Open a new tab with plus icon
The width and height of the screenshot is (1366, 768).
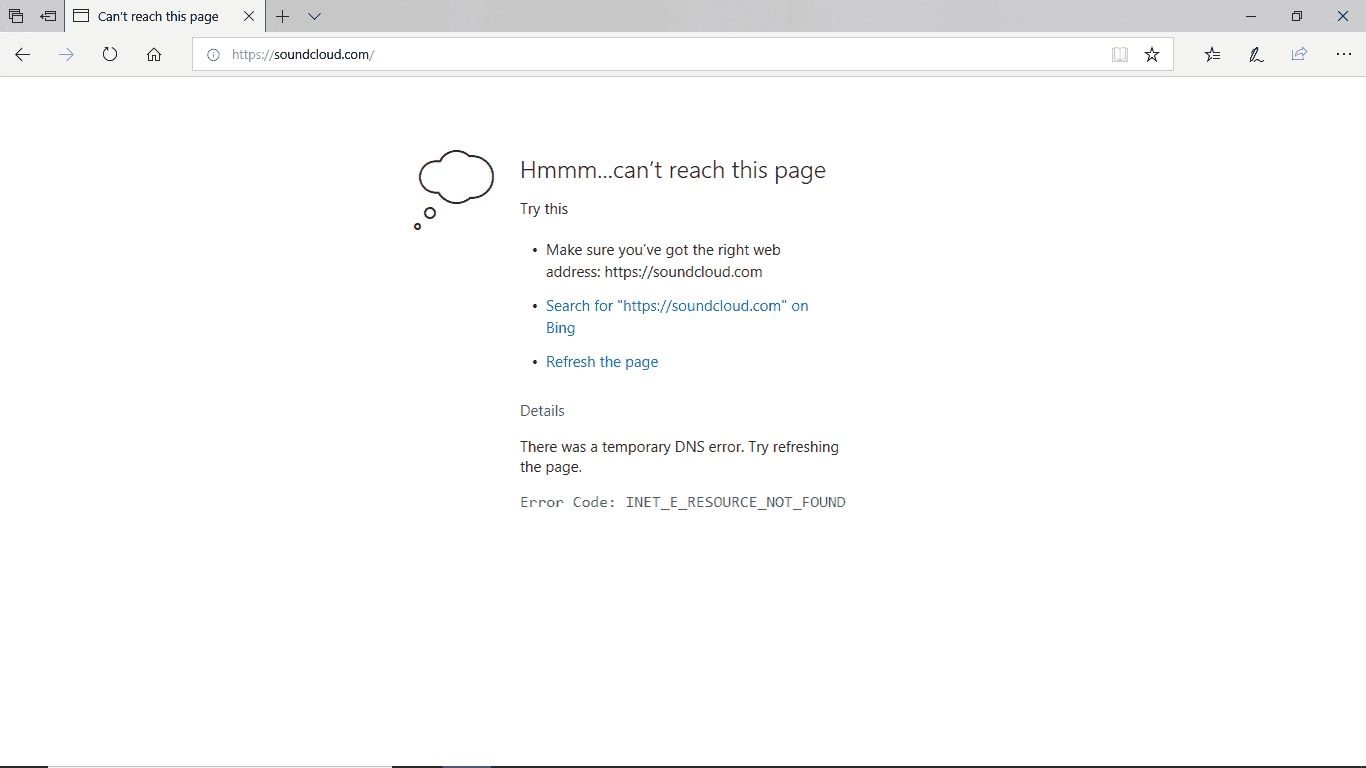coord(283,16)
